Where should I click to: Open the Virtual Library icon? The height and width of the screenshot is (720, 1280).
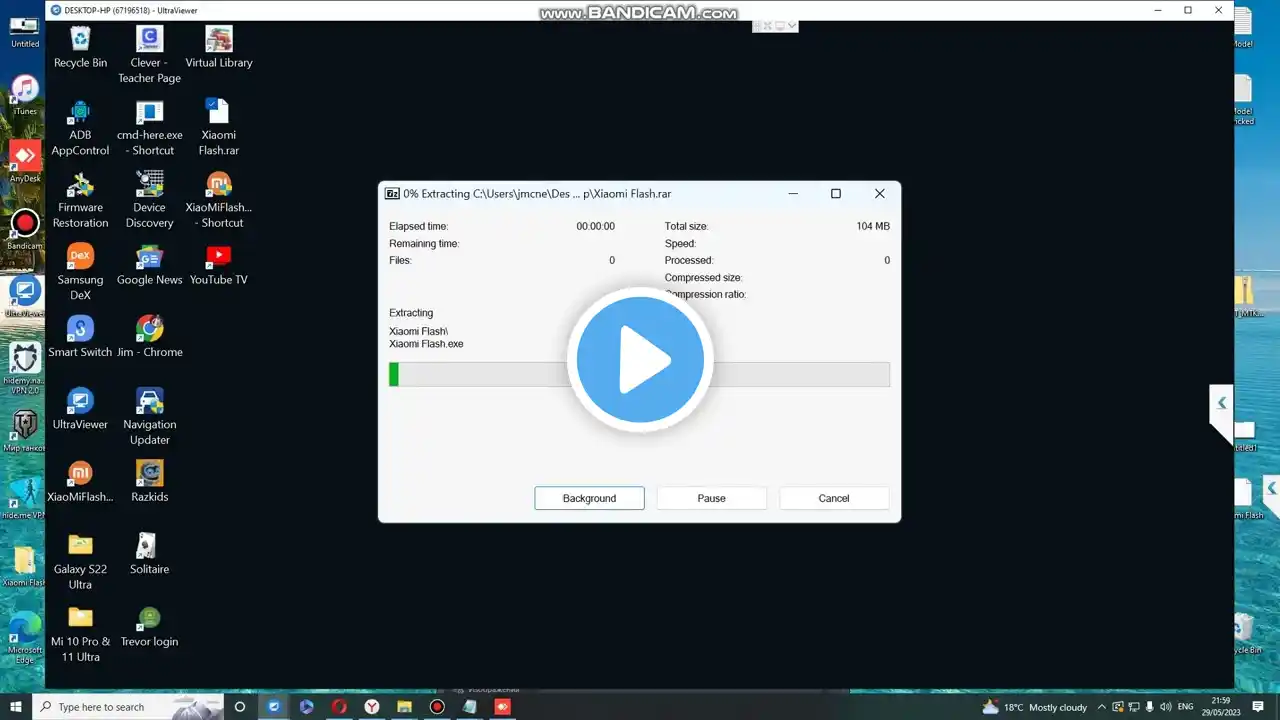(x=218, y=47)
